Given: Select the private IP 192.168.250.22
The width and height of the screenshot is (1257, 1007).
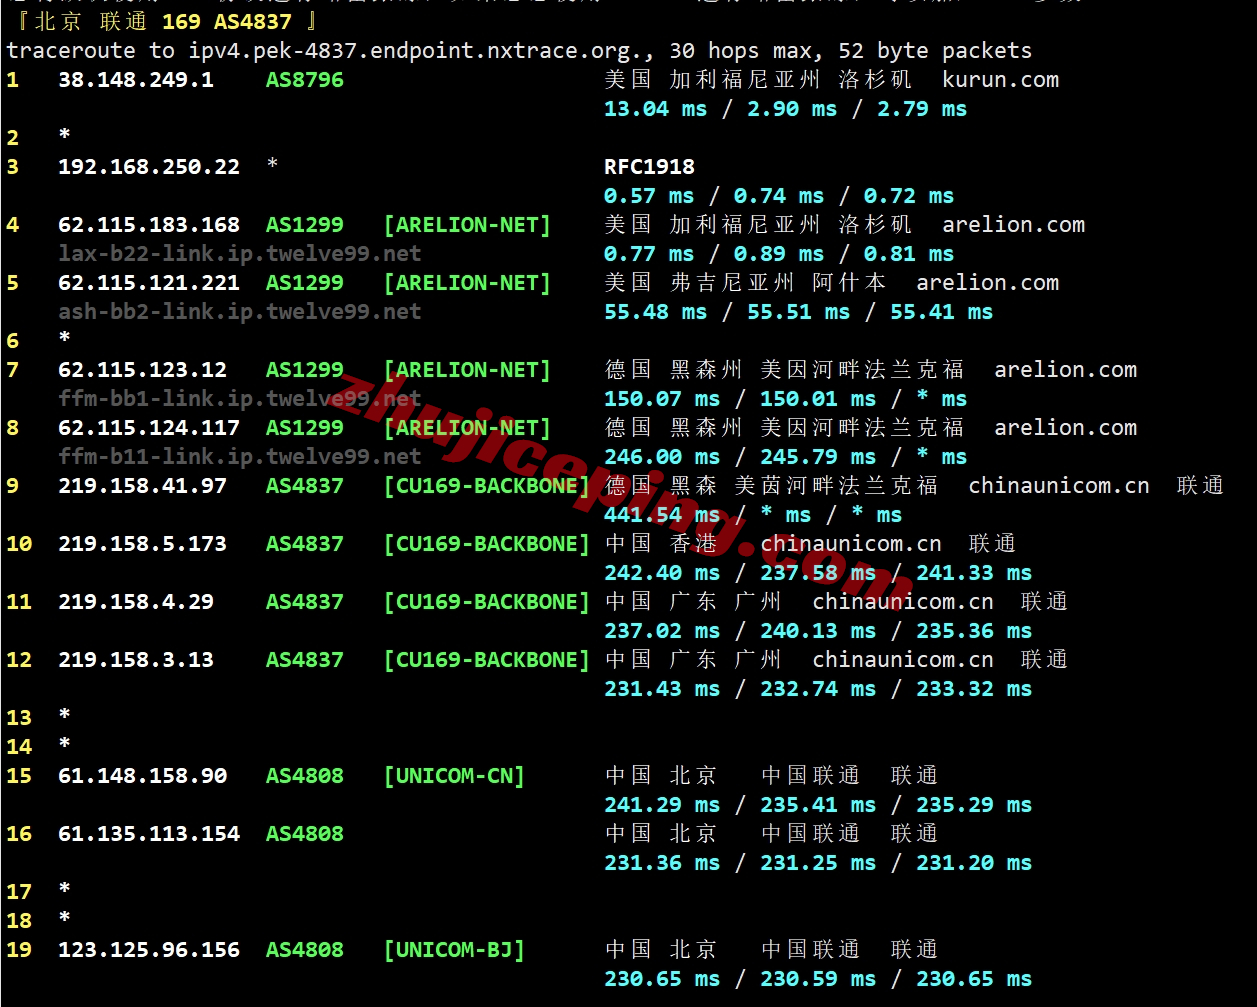Looking at the screenshot, I should click(x=149, y=167).
